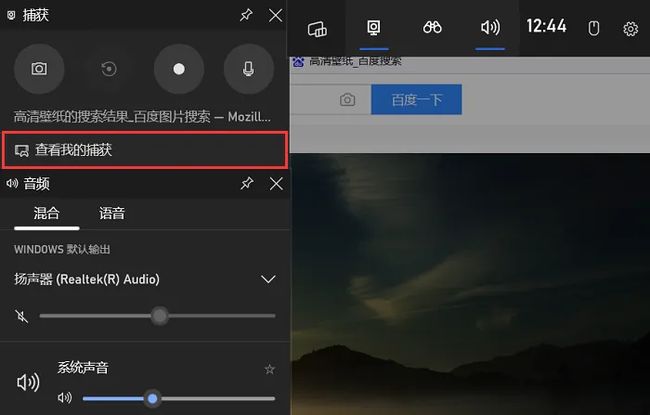Open the looking for group binoculars icon
Image resolution: width=650 pixels, height=415 pixels.
point(432,28)
